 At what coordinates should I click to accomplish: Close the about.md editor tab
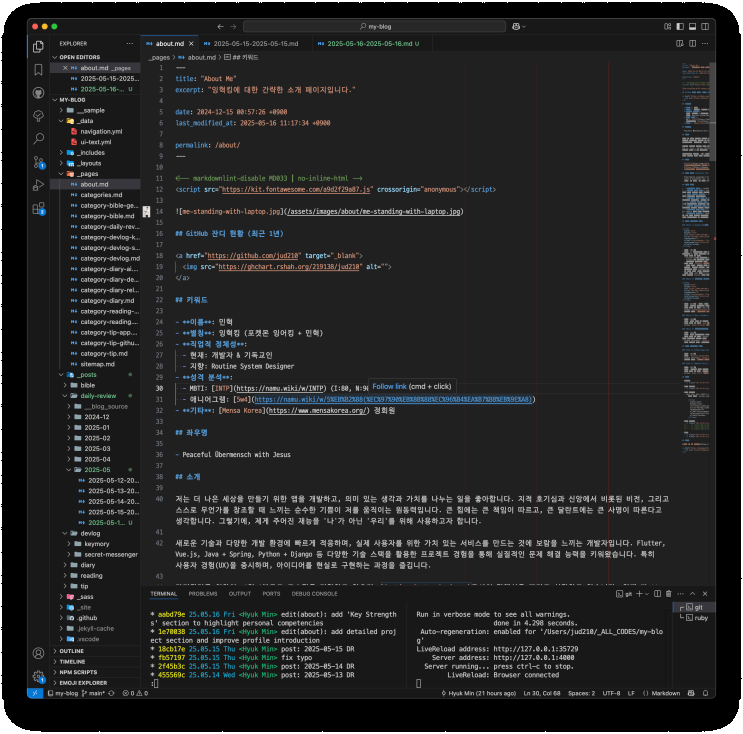191,44
